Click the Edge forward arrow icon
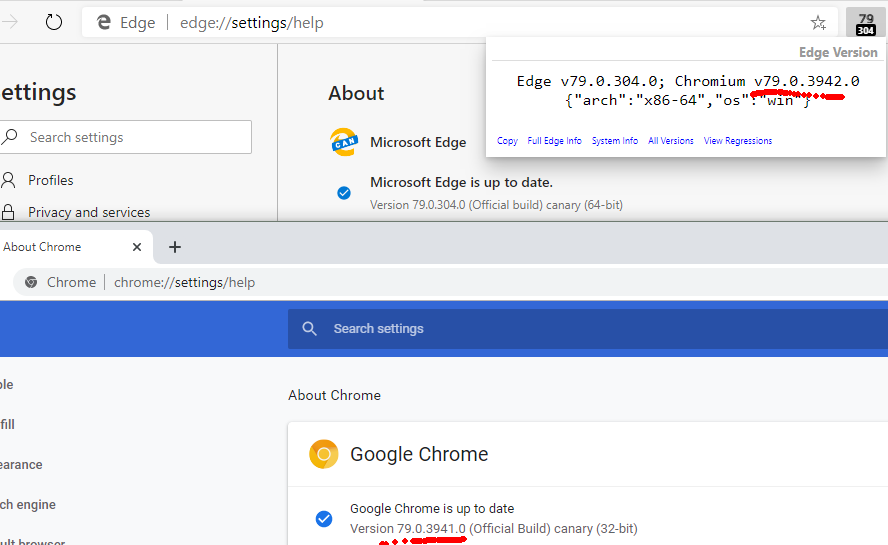This screenshot has width=888, height=545. point(10,23)
